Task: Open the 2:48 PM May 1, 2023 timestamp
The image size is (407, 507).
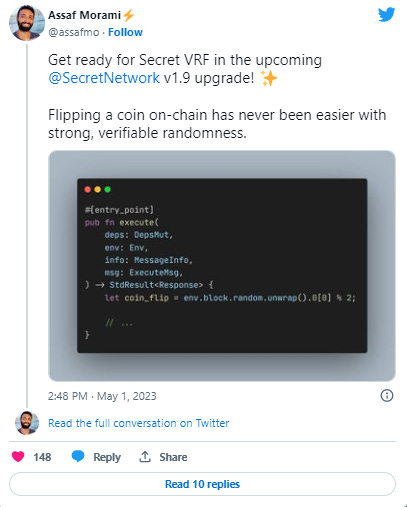Action: [102, 396]
